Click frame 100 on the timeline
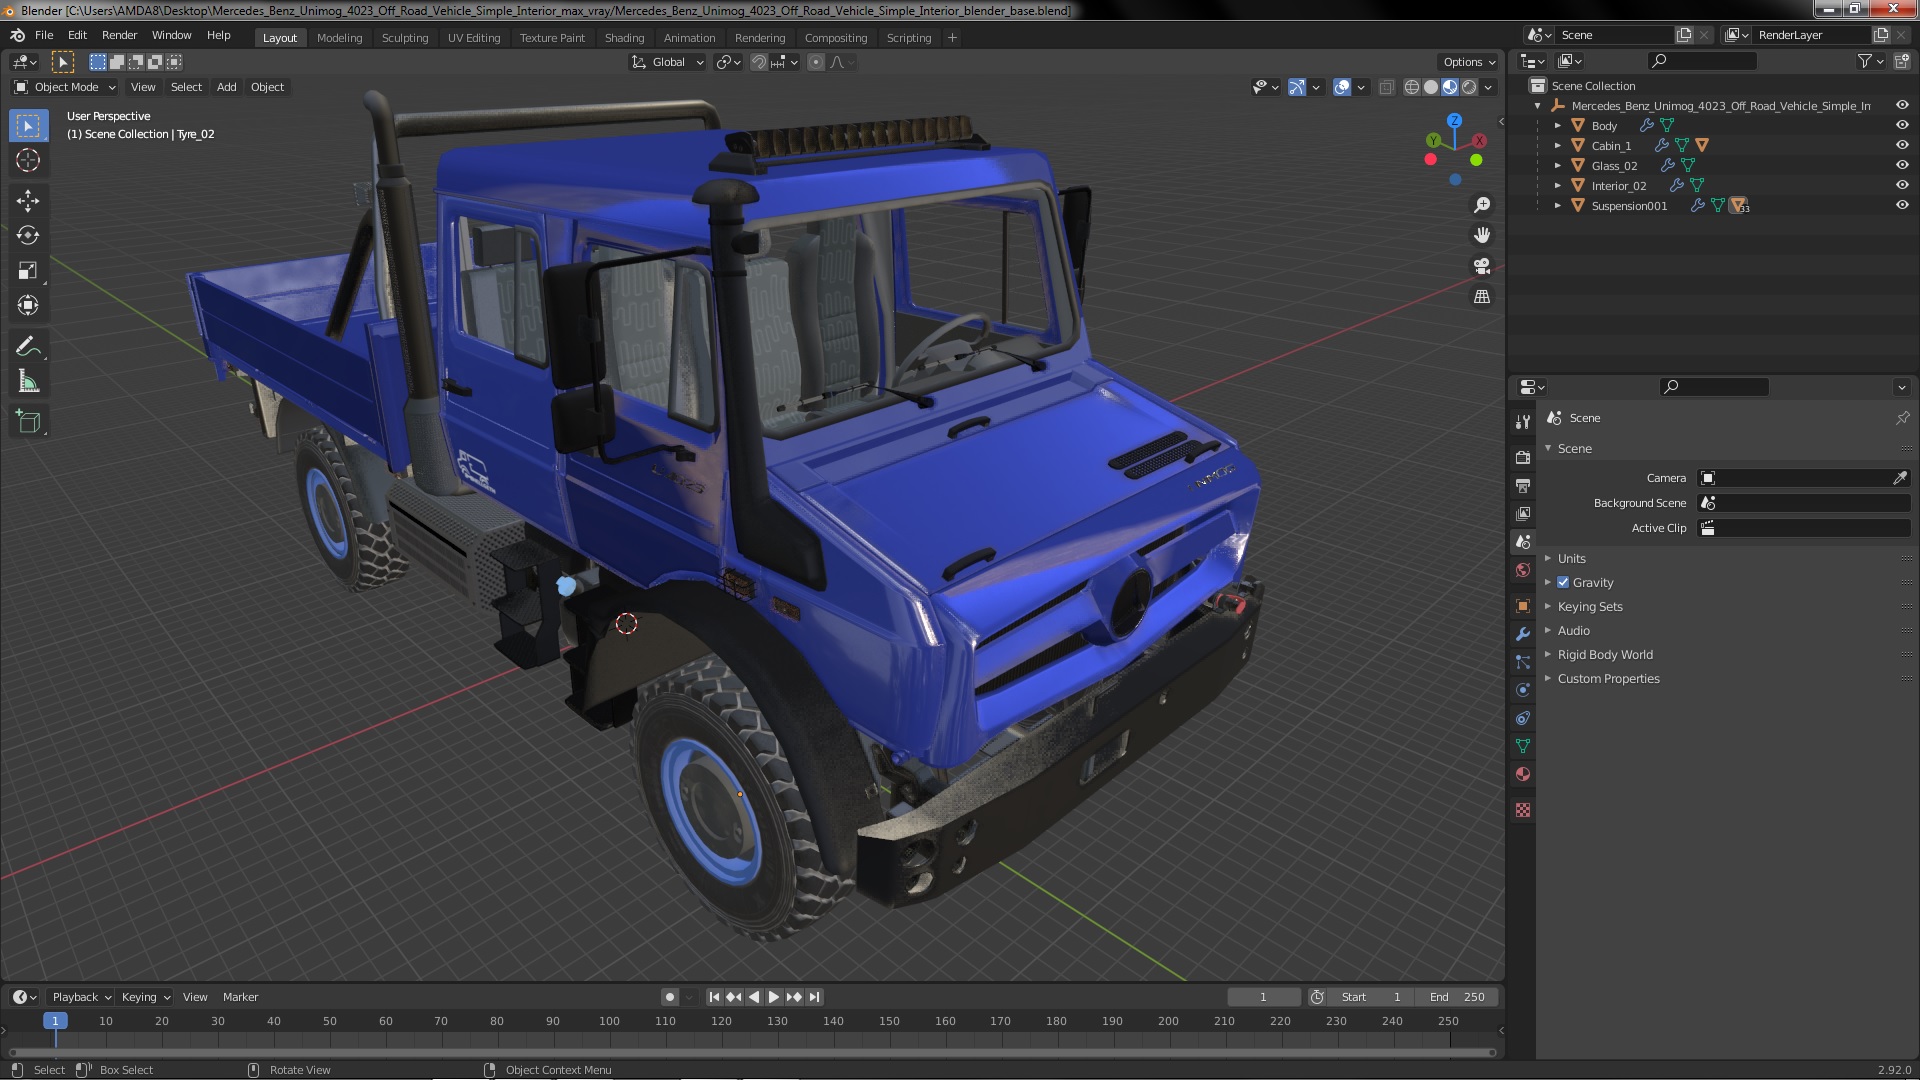Image resolution: width=1920 pixels, height=1080 pixels. pyautogui.click(x=609, y=1022)
